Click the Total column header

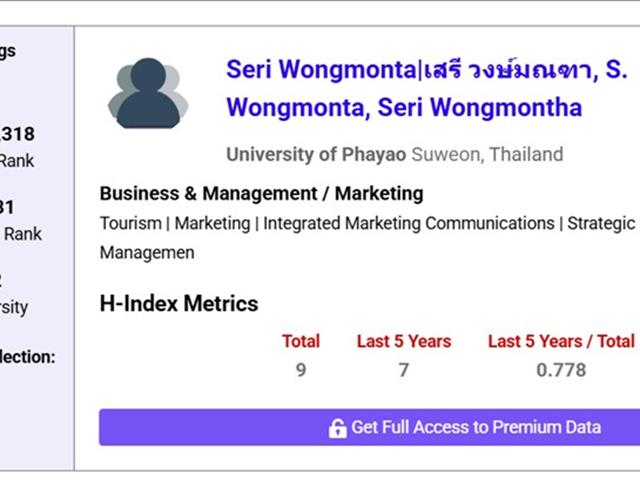(301, 341)
